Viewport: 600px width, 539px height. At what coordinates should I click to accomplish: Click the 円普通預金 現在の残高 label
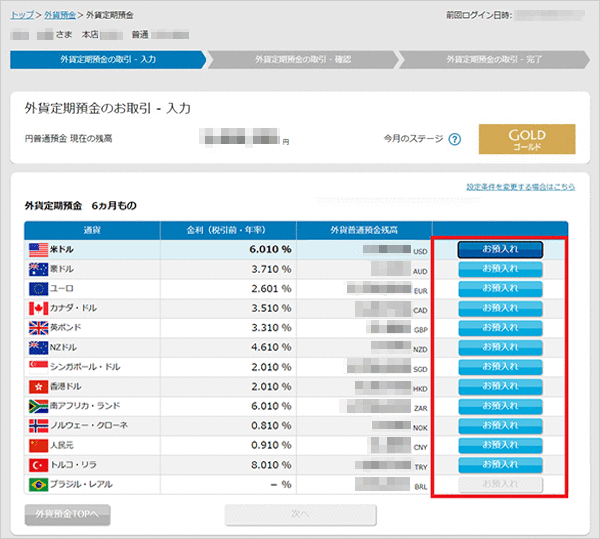(68, 138)
